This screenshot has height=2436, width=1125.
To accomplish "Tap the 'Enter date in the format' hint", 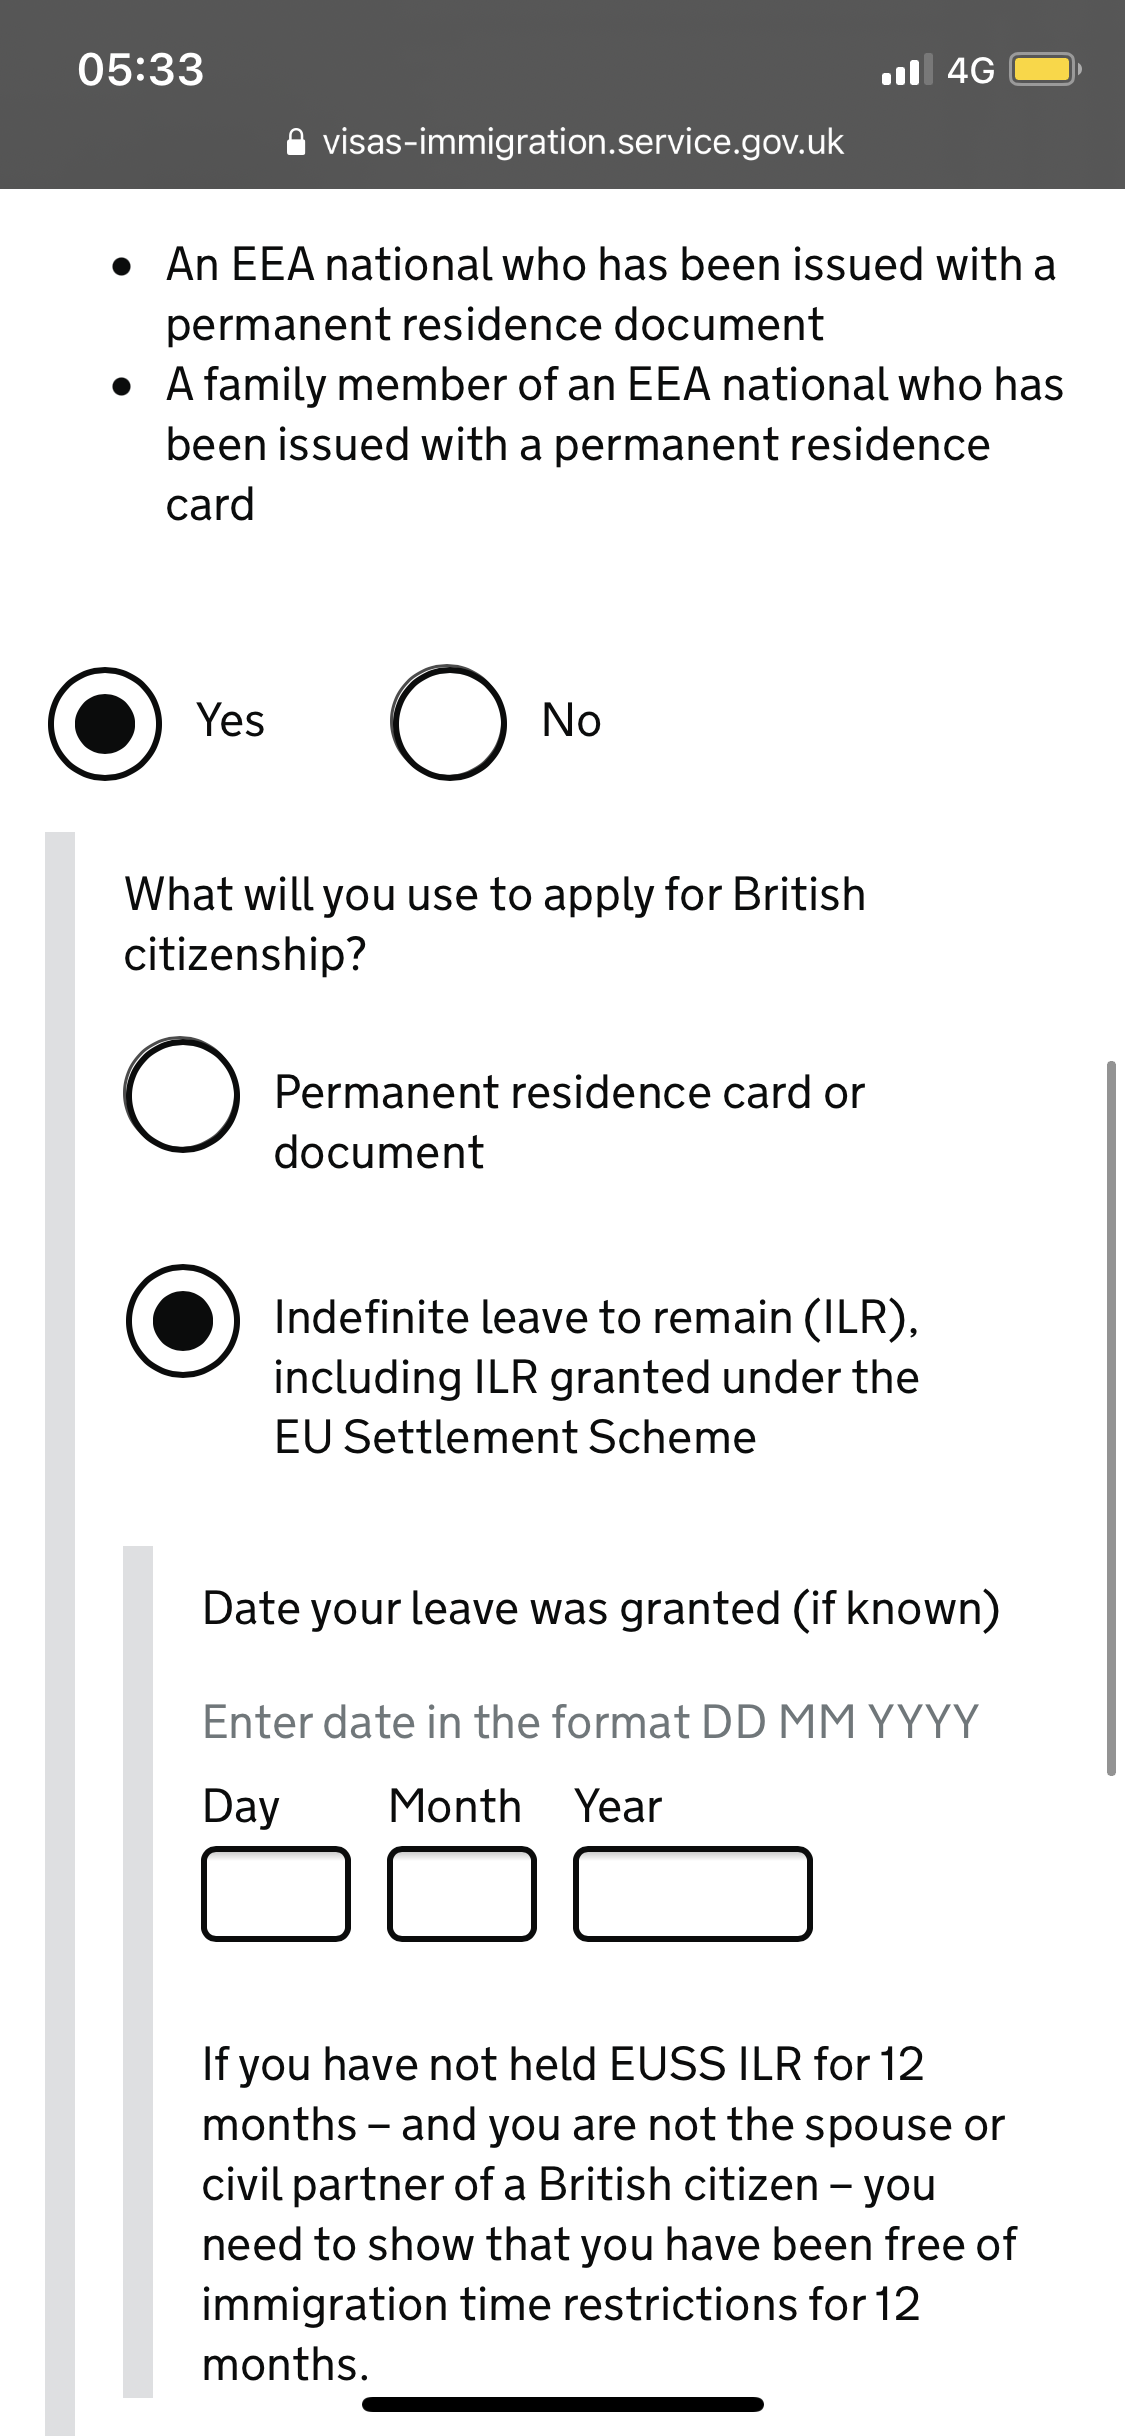I will pos(590,1722).
